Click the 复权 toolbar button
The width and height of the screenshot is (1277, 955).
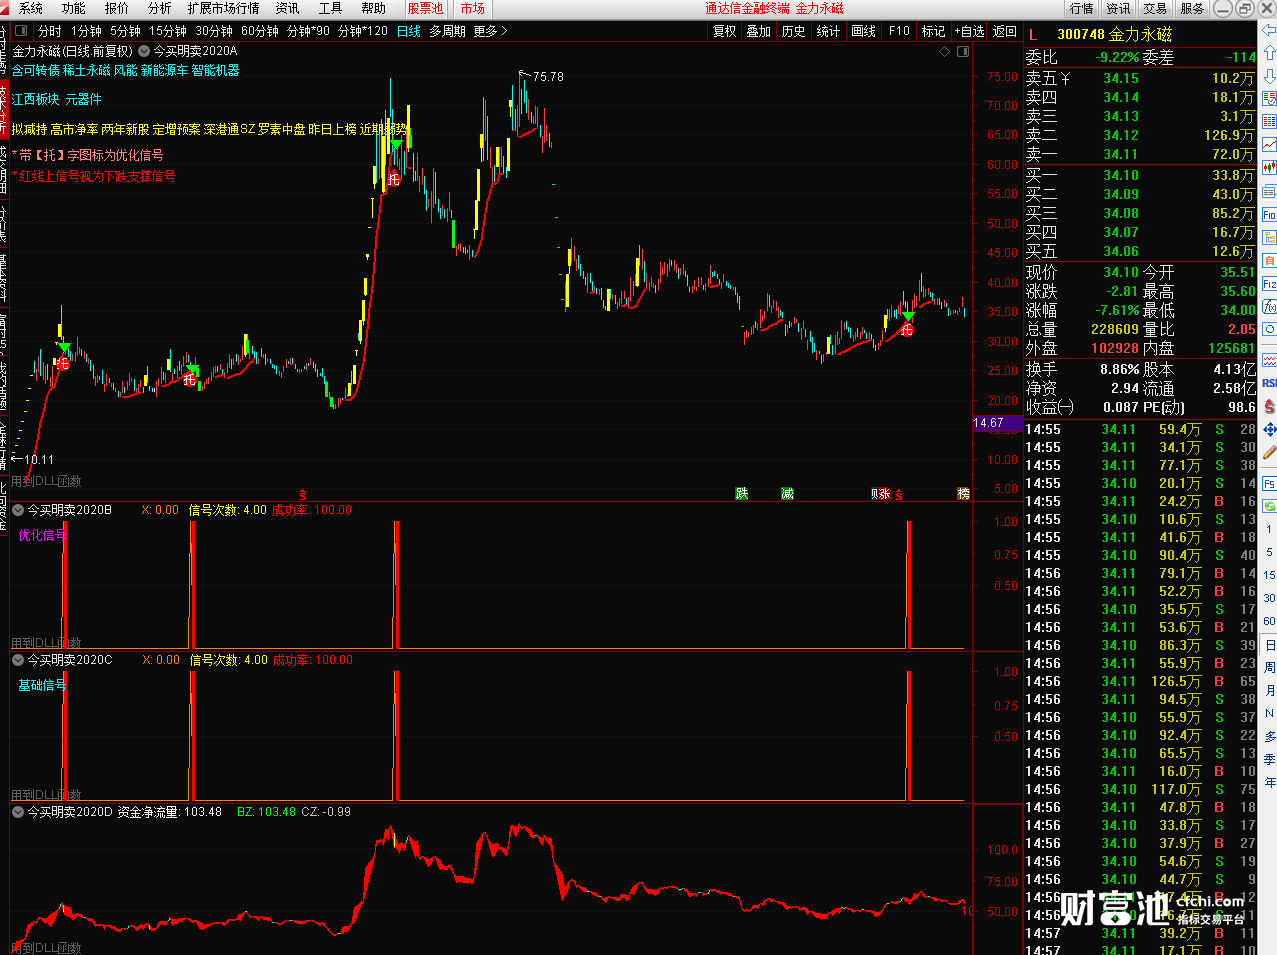click(x=725, y=31)
